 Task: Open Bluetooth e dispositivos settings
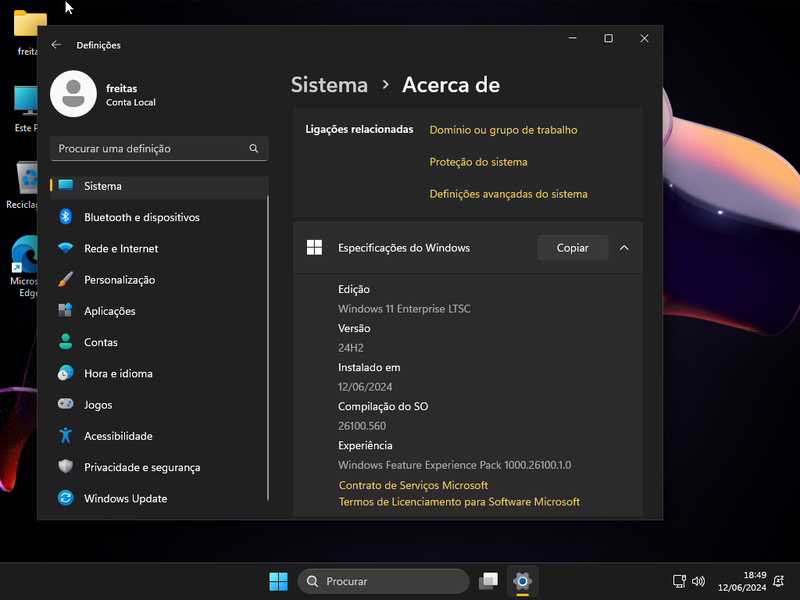[159, 217]
